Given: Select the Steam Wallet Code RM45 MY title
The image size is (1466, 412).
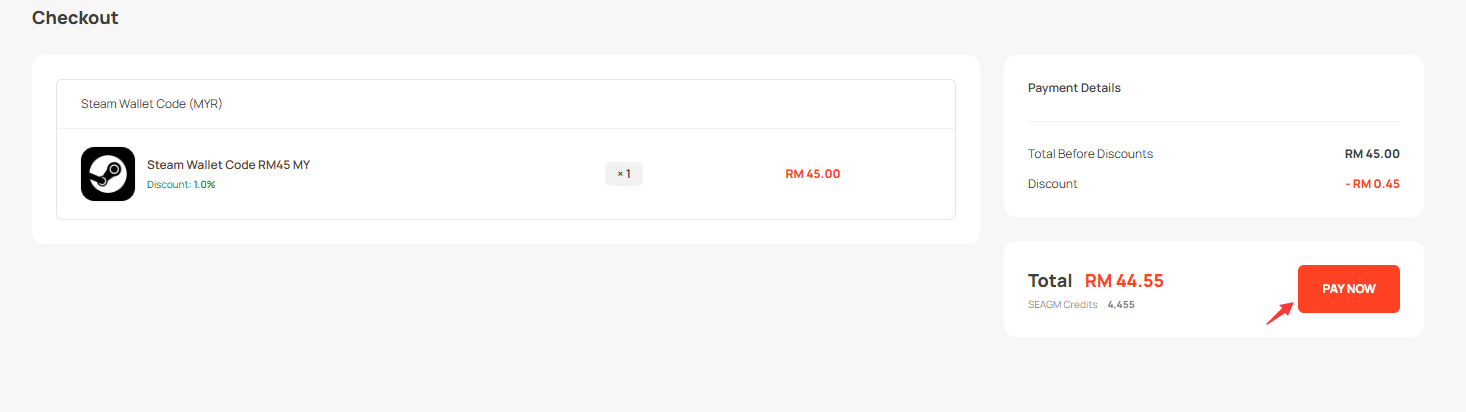Looking at the screenshot, I should coord(228,165).
